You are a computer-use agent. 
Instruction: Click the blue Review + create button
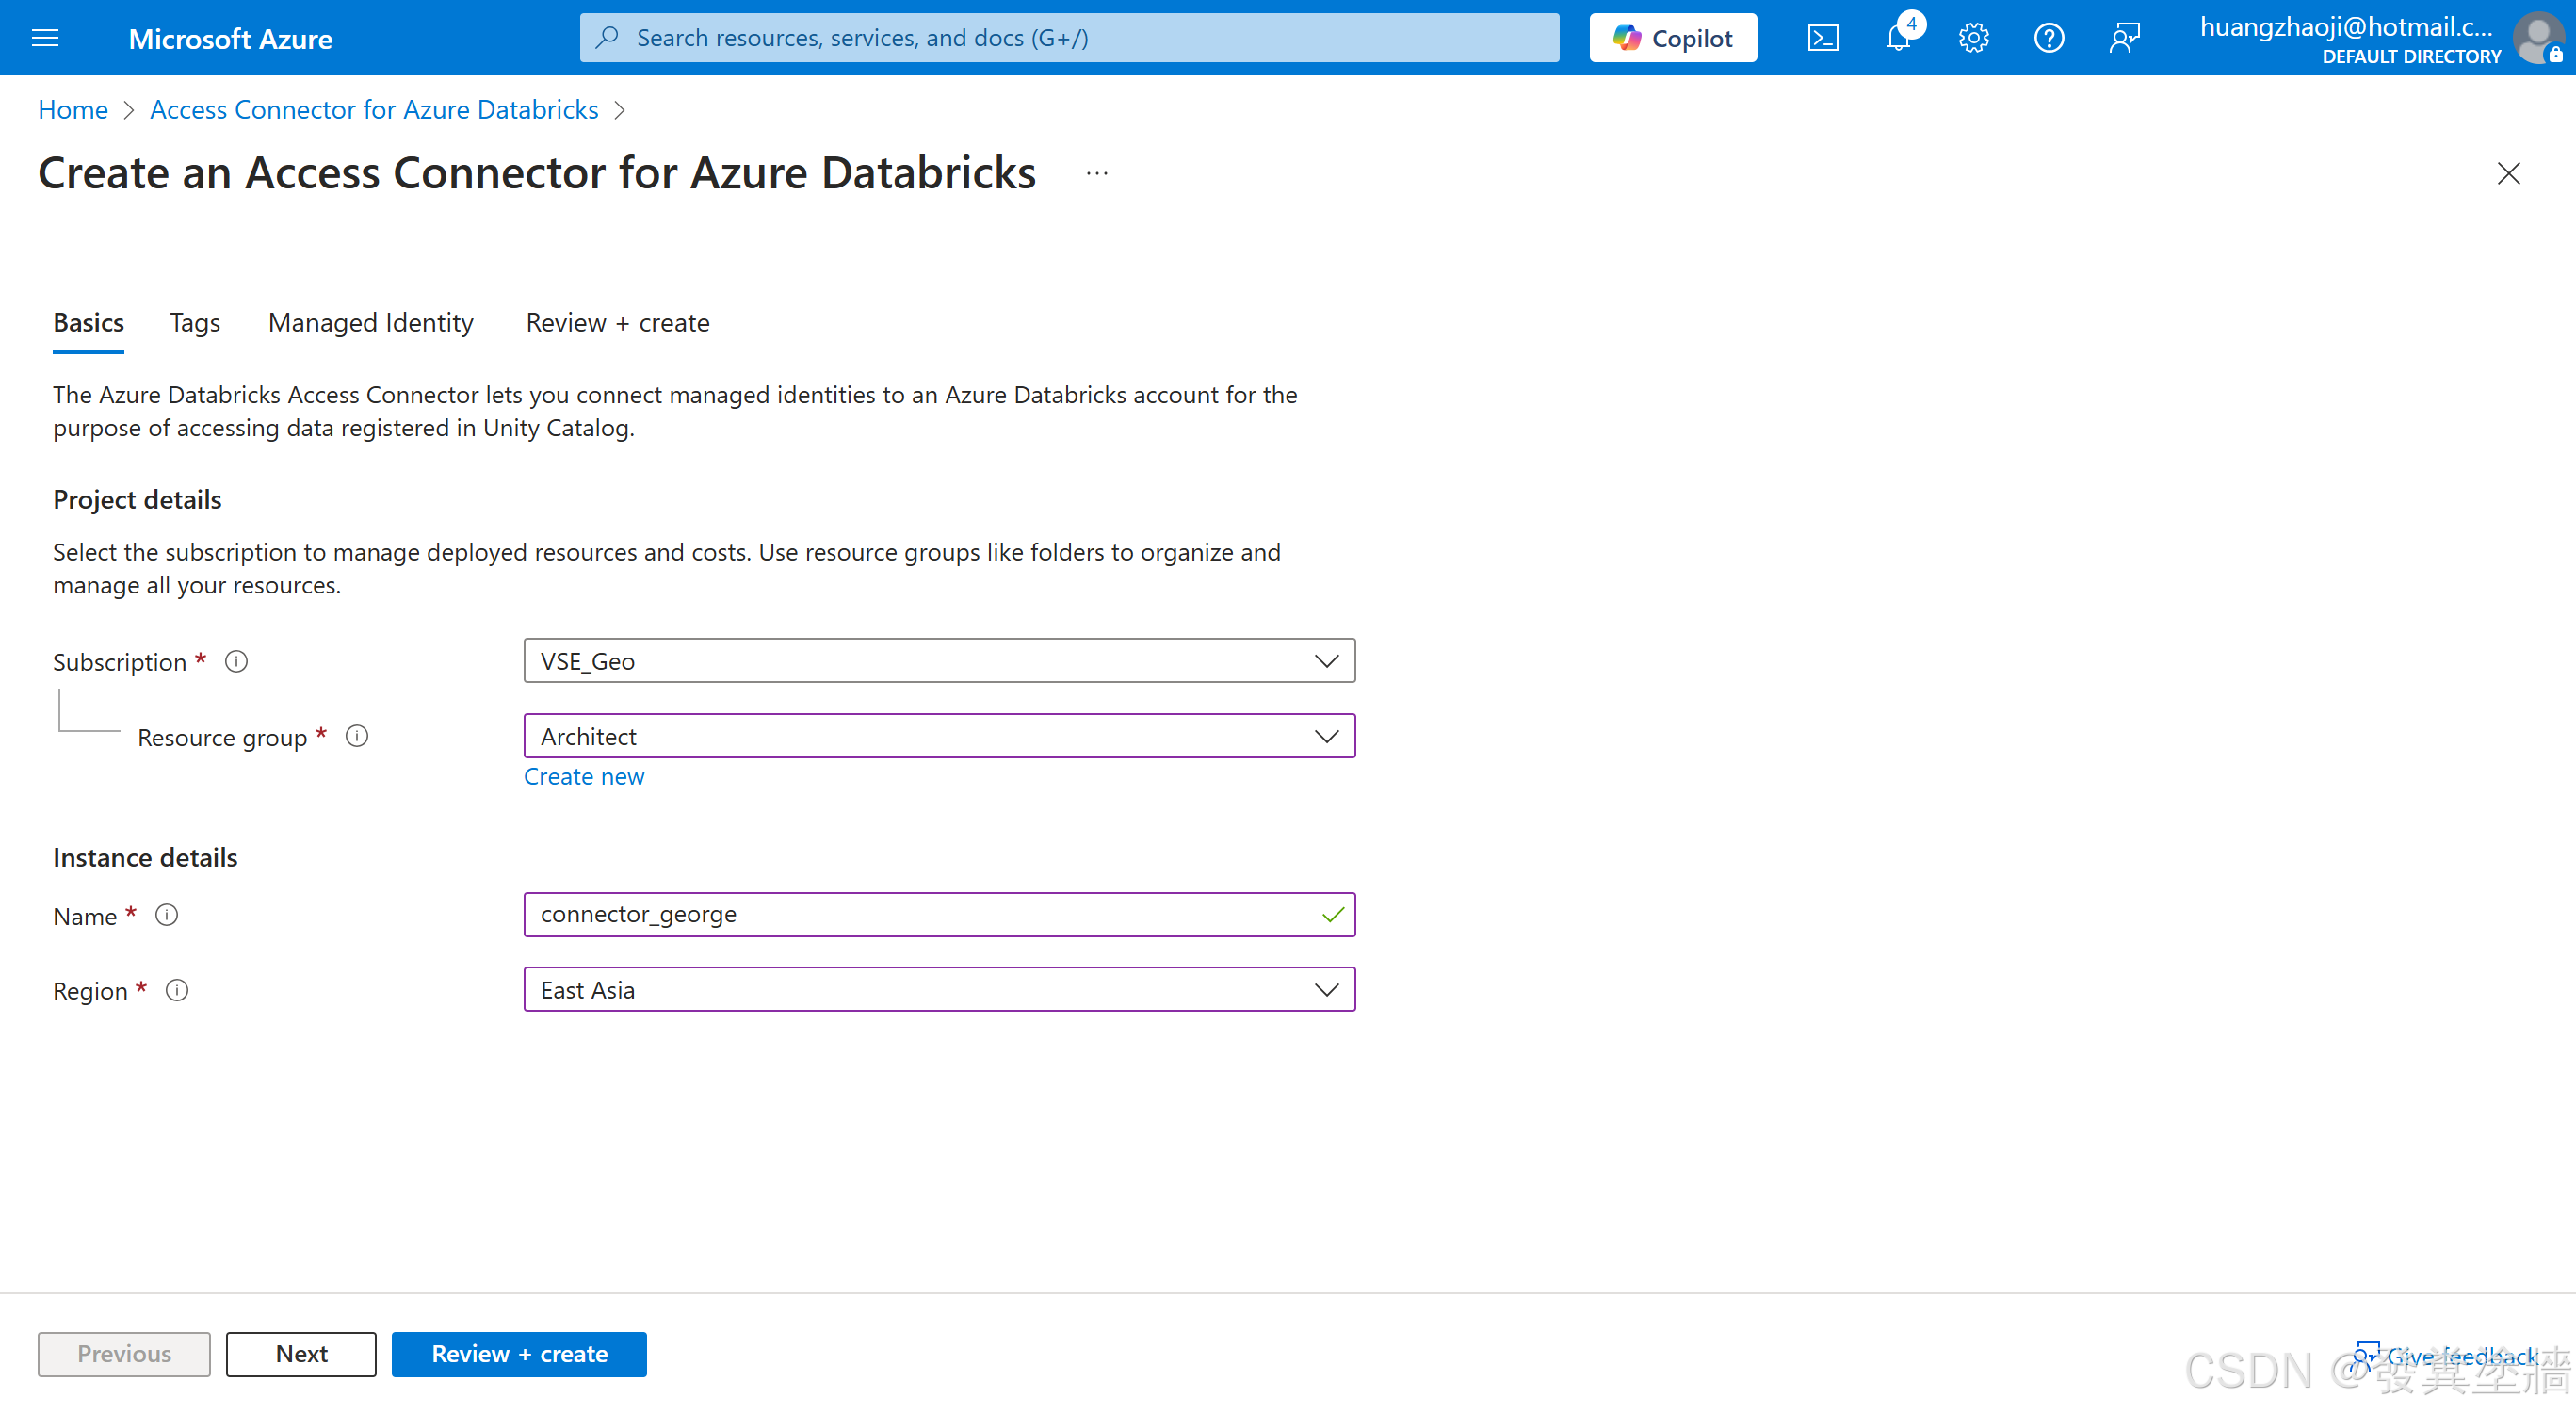point(519,1354)
